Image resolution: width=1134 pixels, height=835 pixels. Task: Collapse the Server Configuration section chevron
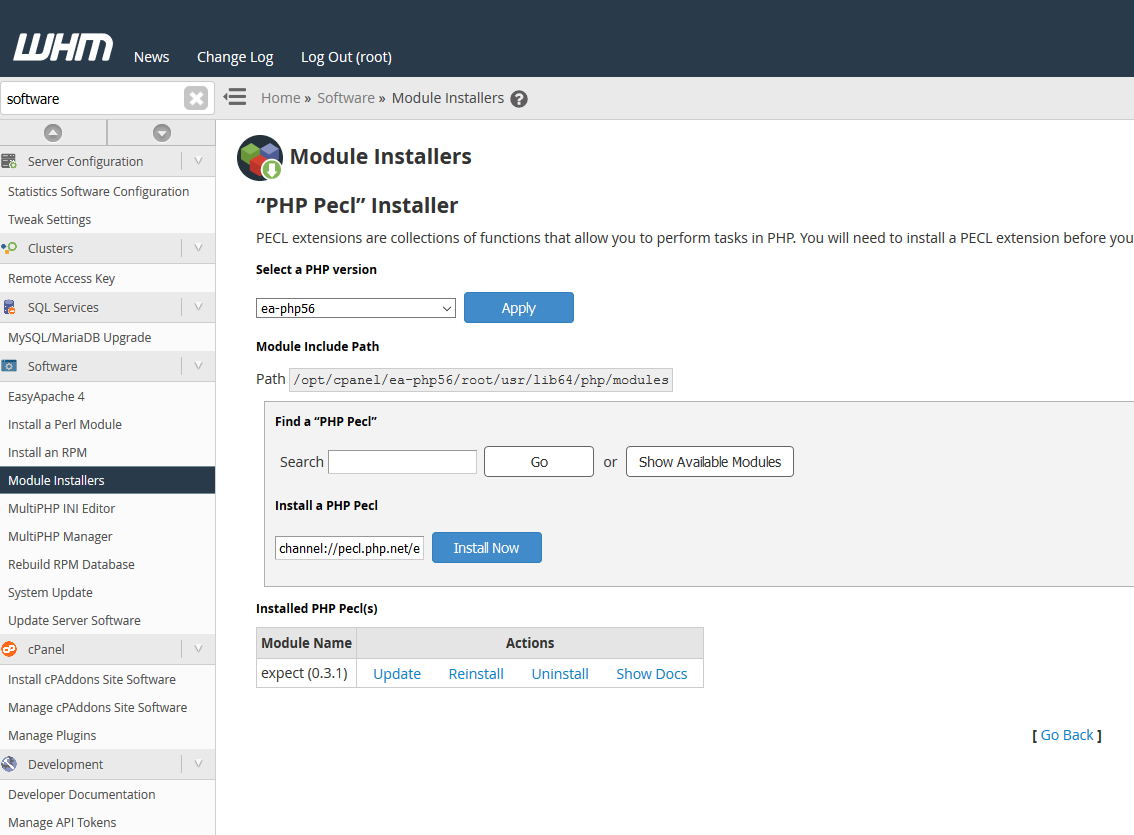click(x=198, y=161)
